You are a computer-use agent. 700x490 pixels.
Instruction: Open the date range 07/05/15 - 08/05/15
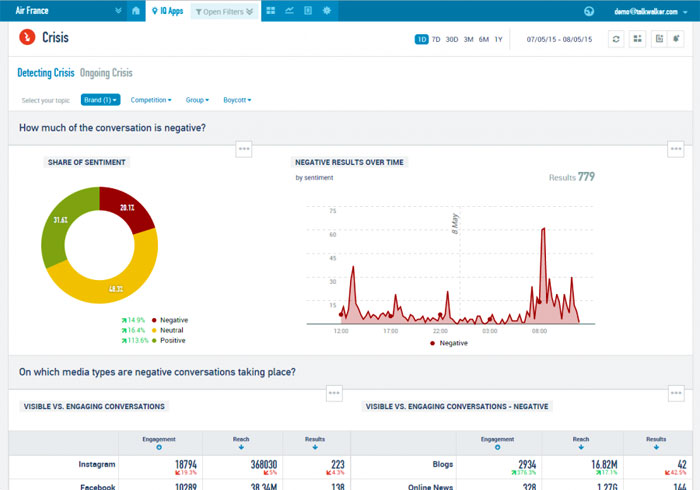click(x=559, y=39)
